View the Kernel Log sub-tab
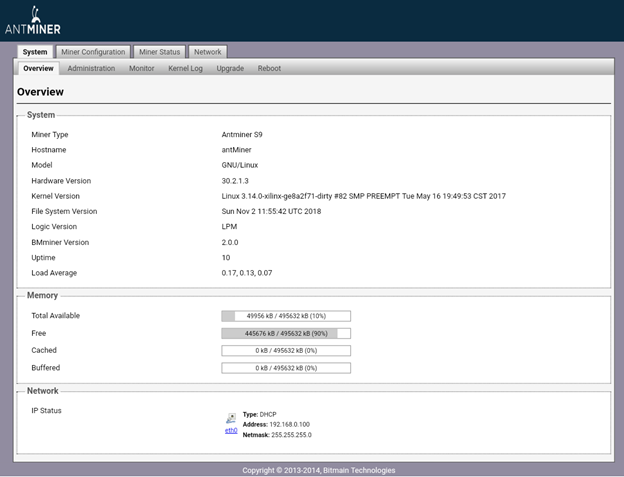The image size is (624, 477). 185,68
